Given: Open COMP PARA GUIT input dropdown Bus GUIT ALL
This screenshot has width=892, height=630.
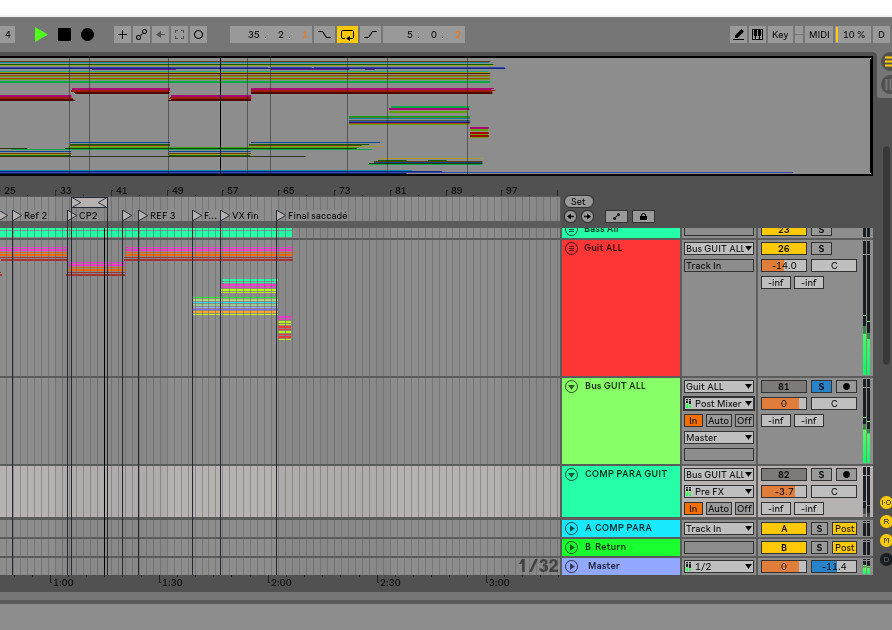Looking at the screenshot, I should tap(718, 474).
